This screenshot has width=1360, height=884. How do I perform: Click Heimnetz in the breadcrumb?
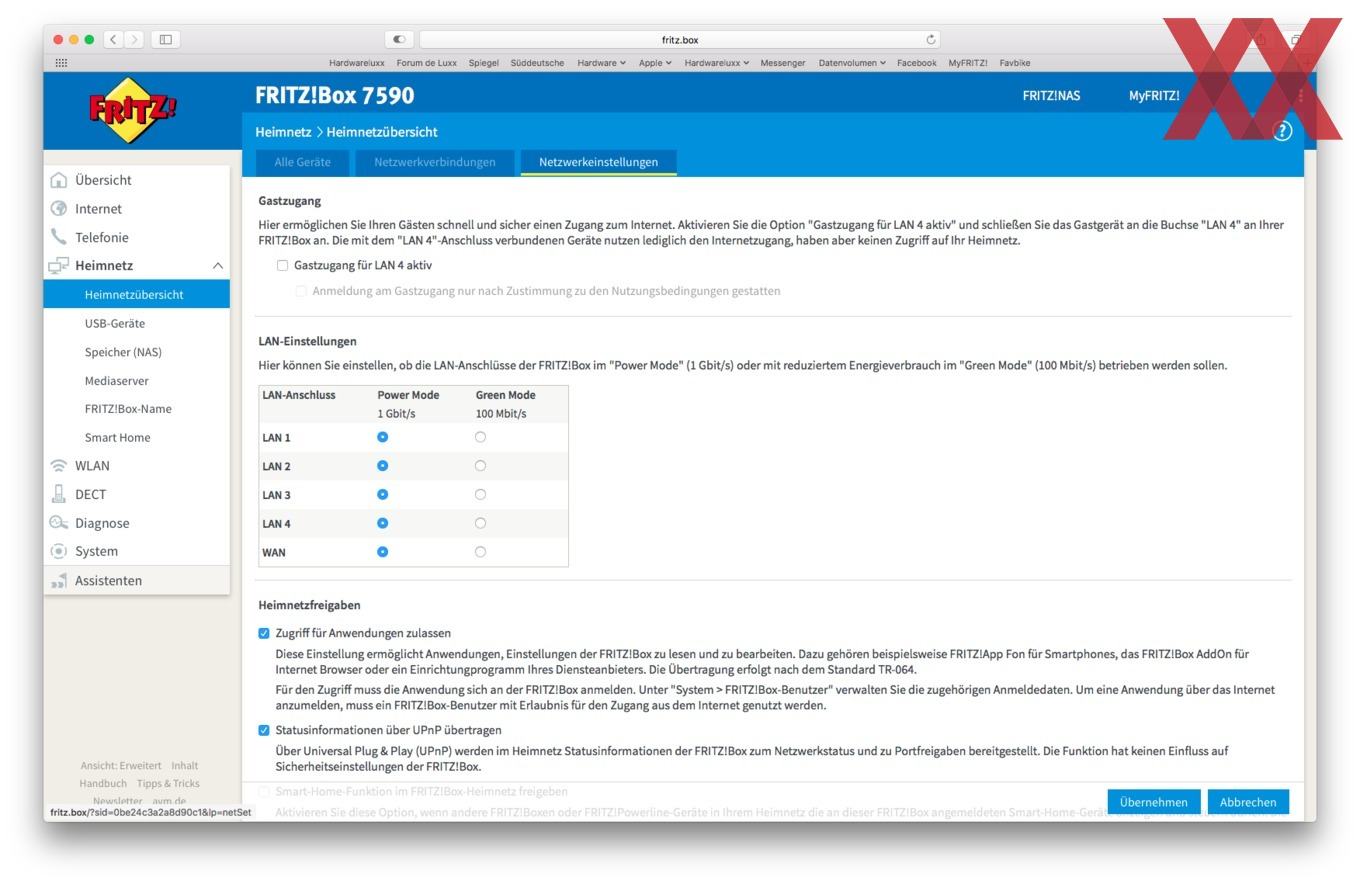(283, 132)
